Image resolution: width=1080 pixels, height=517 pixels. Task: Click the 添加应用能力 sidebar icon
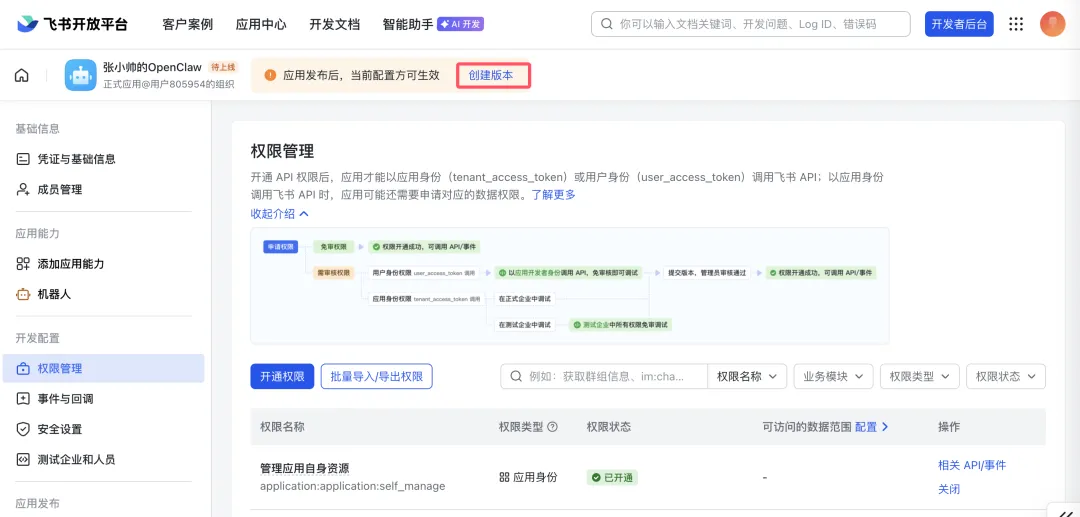(23, 264)
